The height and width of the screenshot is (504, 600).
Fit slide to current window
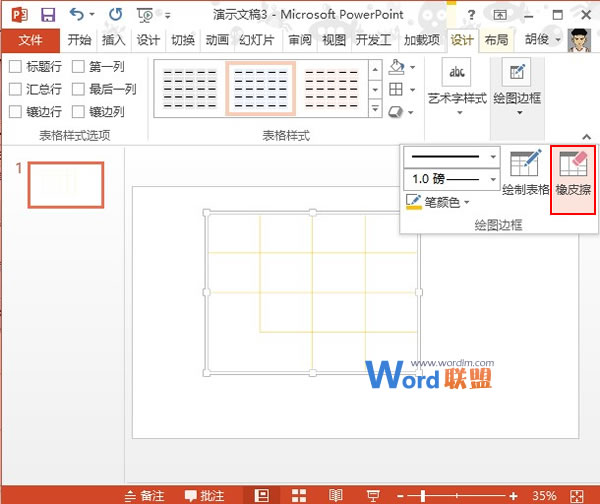coord(577,496)
